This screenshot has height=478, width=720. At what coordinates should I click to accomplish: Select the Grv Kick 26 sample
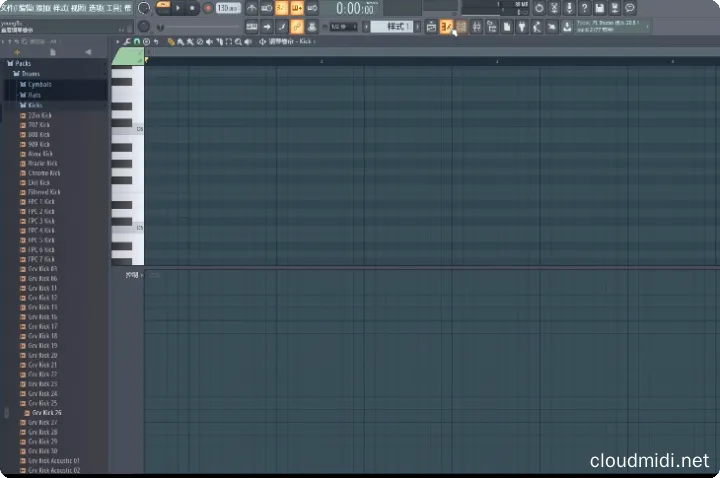(46, 412)
